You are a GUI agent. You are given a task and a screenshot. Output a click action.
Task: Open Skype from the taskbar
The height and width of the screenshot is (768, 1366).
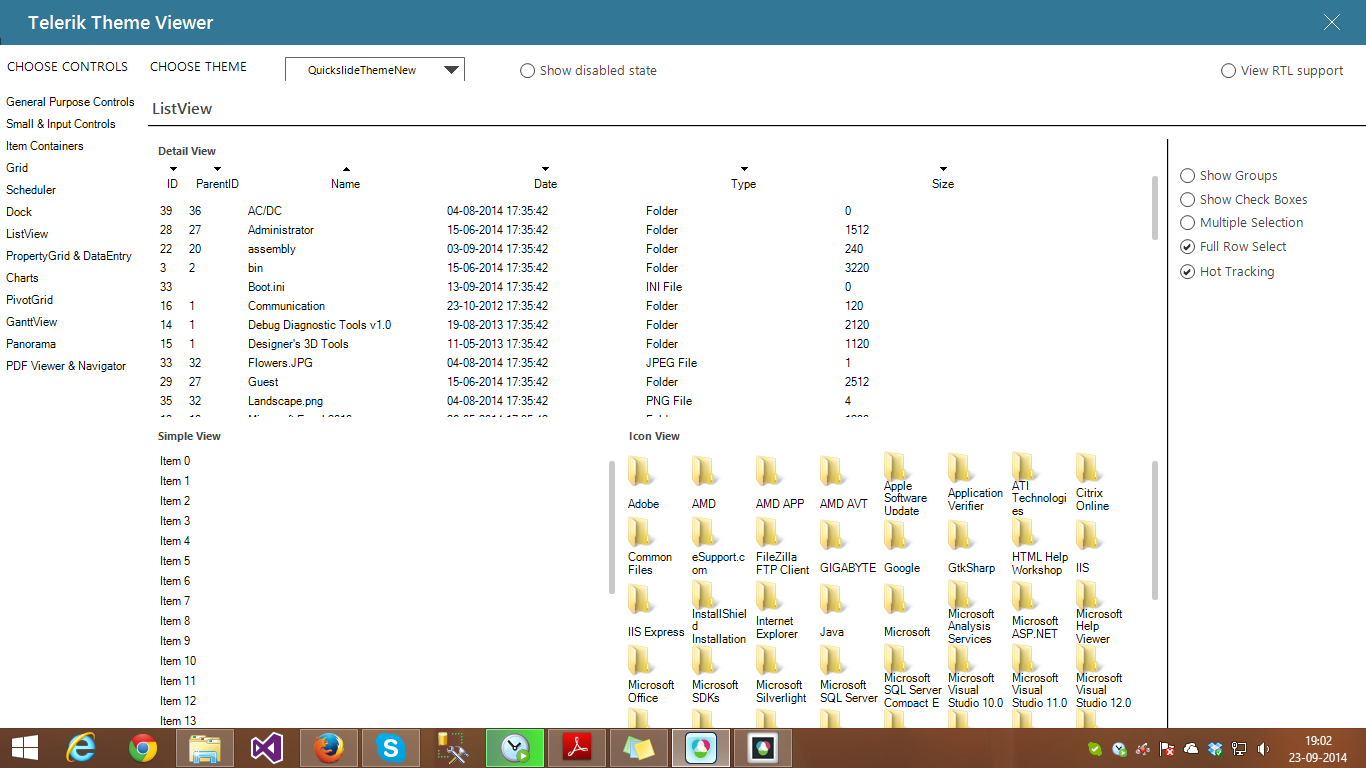click(x=390, y=748)
